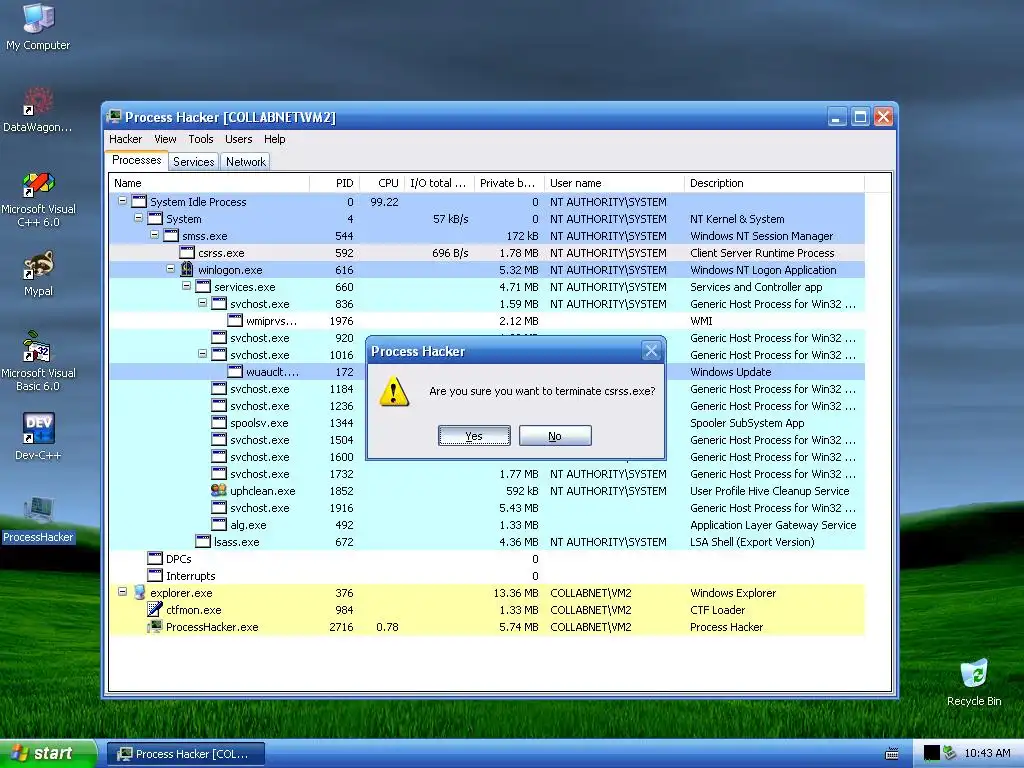1024x768 pixels.
Task: Click the lsass.exe window icon
Action: (x=203, y=541)
